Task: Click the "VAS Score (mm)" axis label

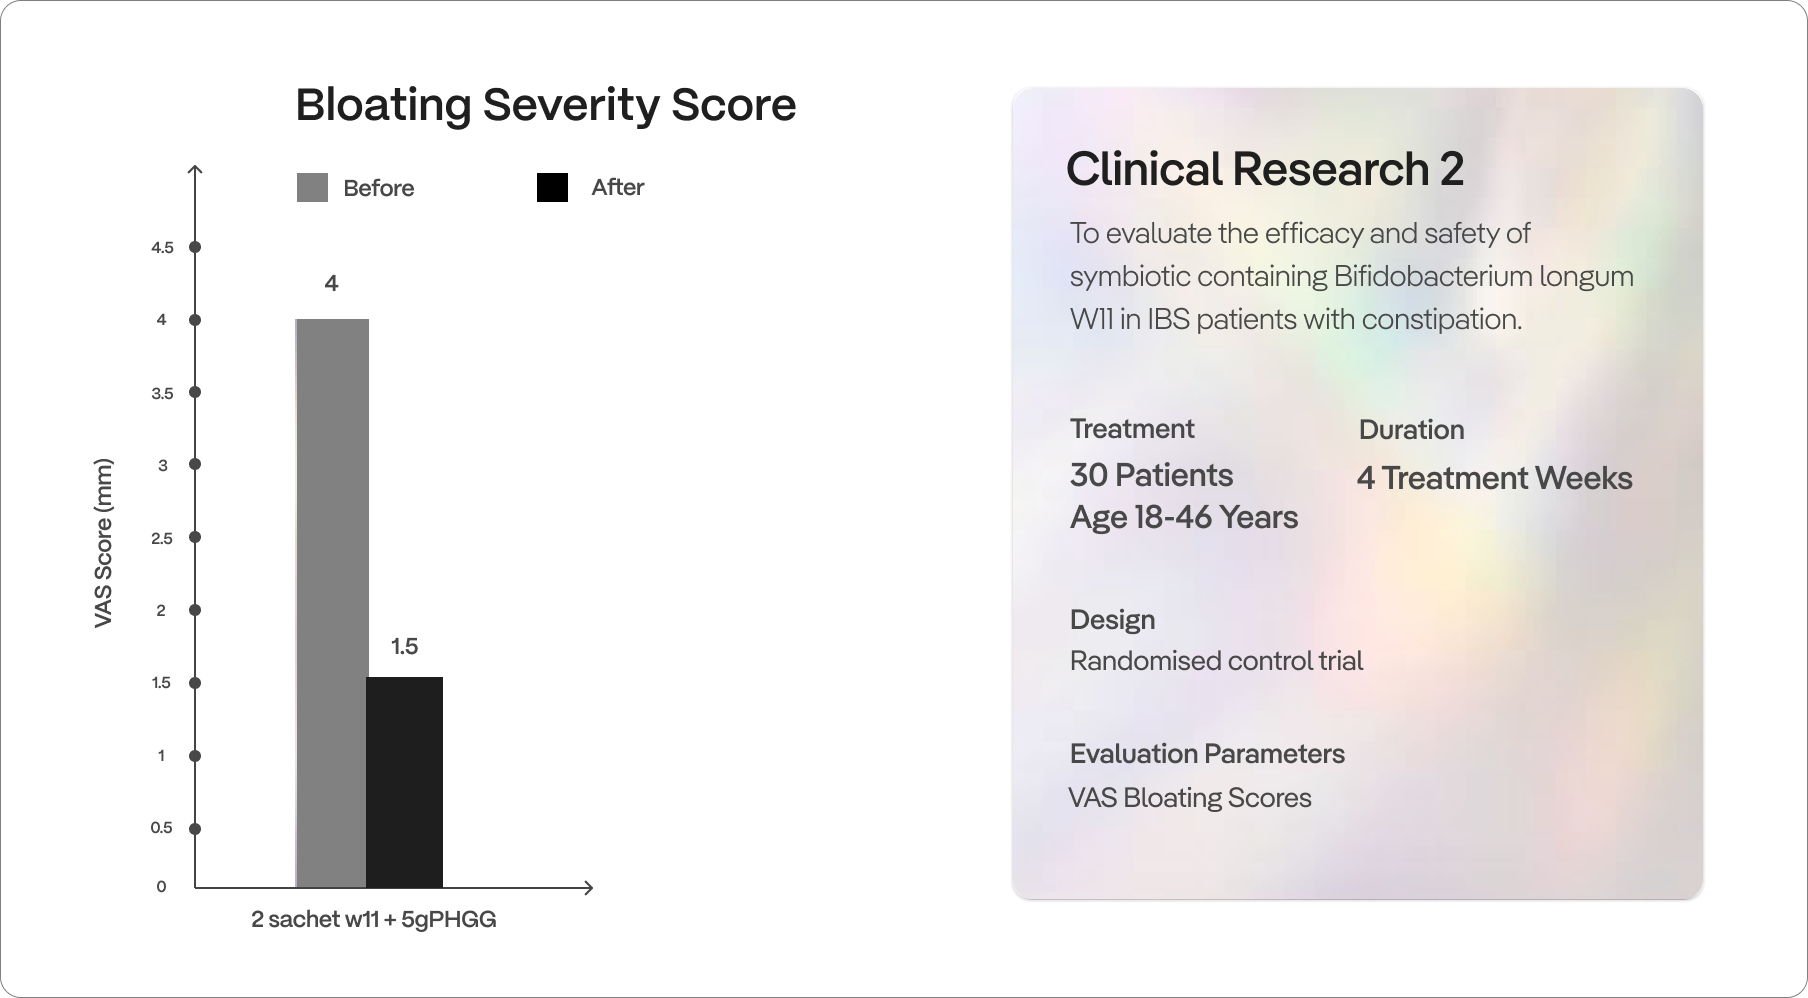Action: (x=103, y=543)
